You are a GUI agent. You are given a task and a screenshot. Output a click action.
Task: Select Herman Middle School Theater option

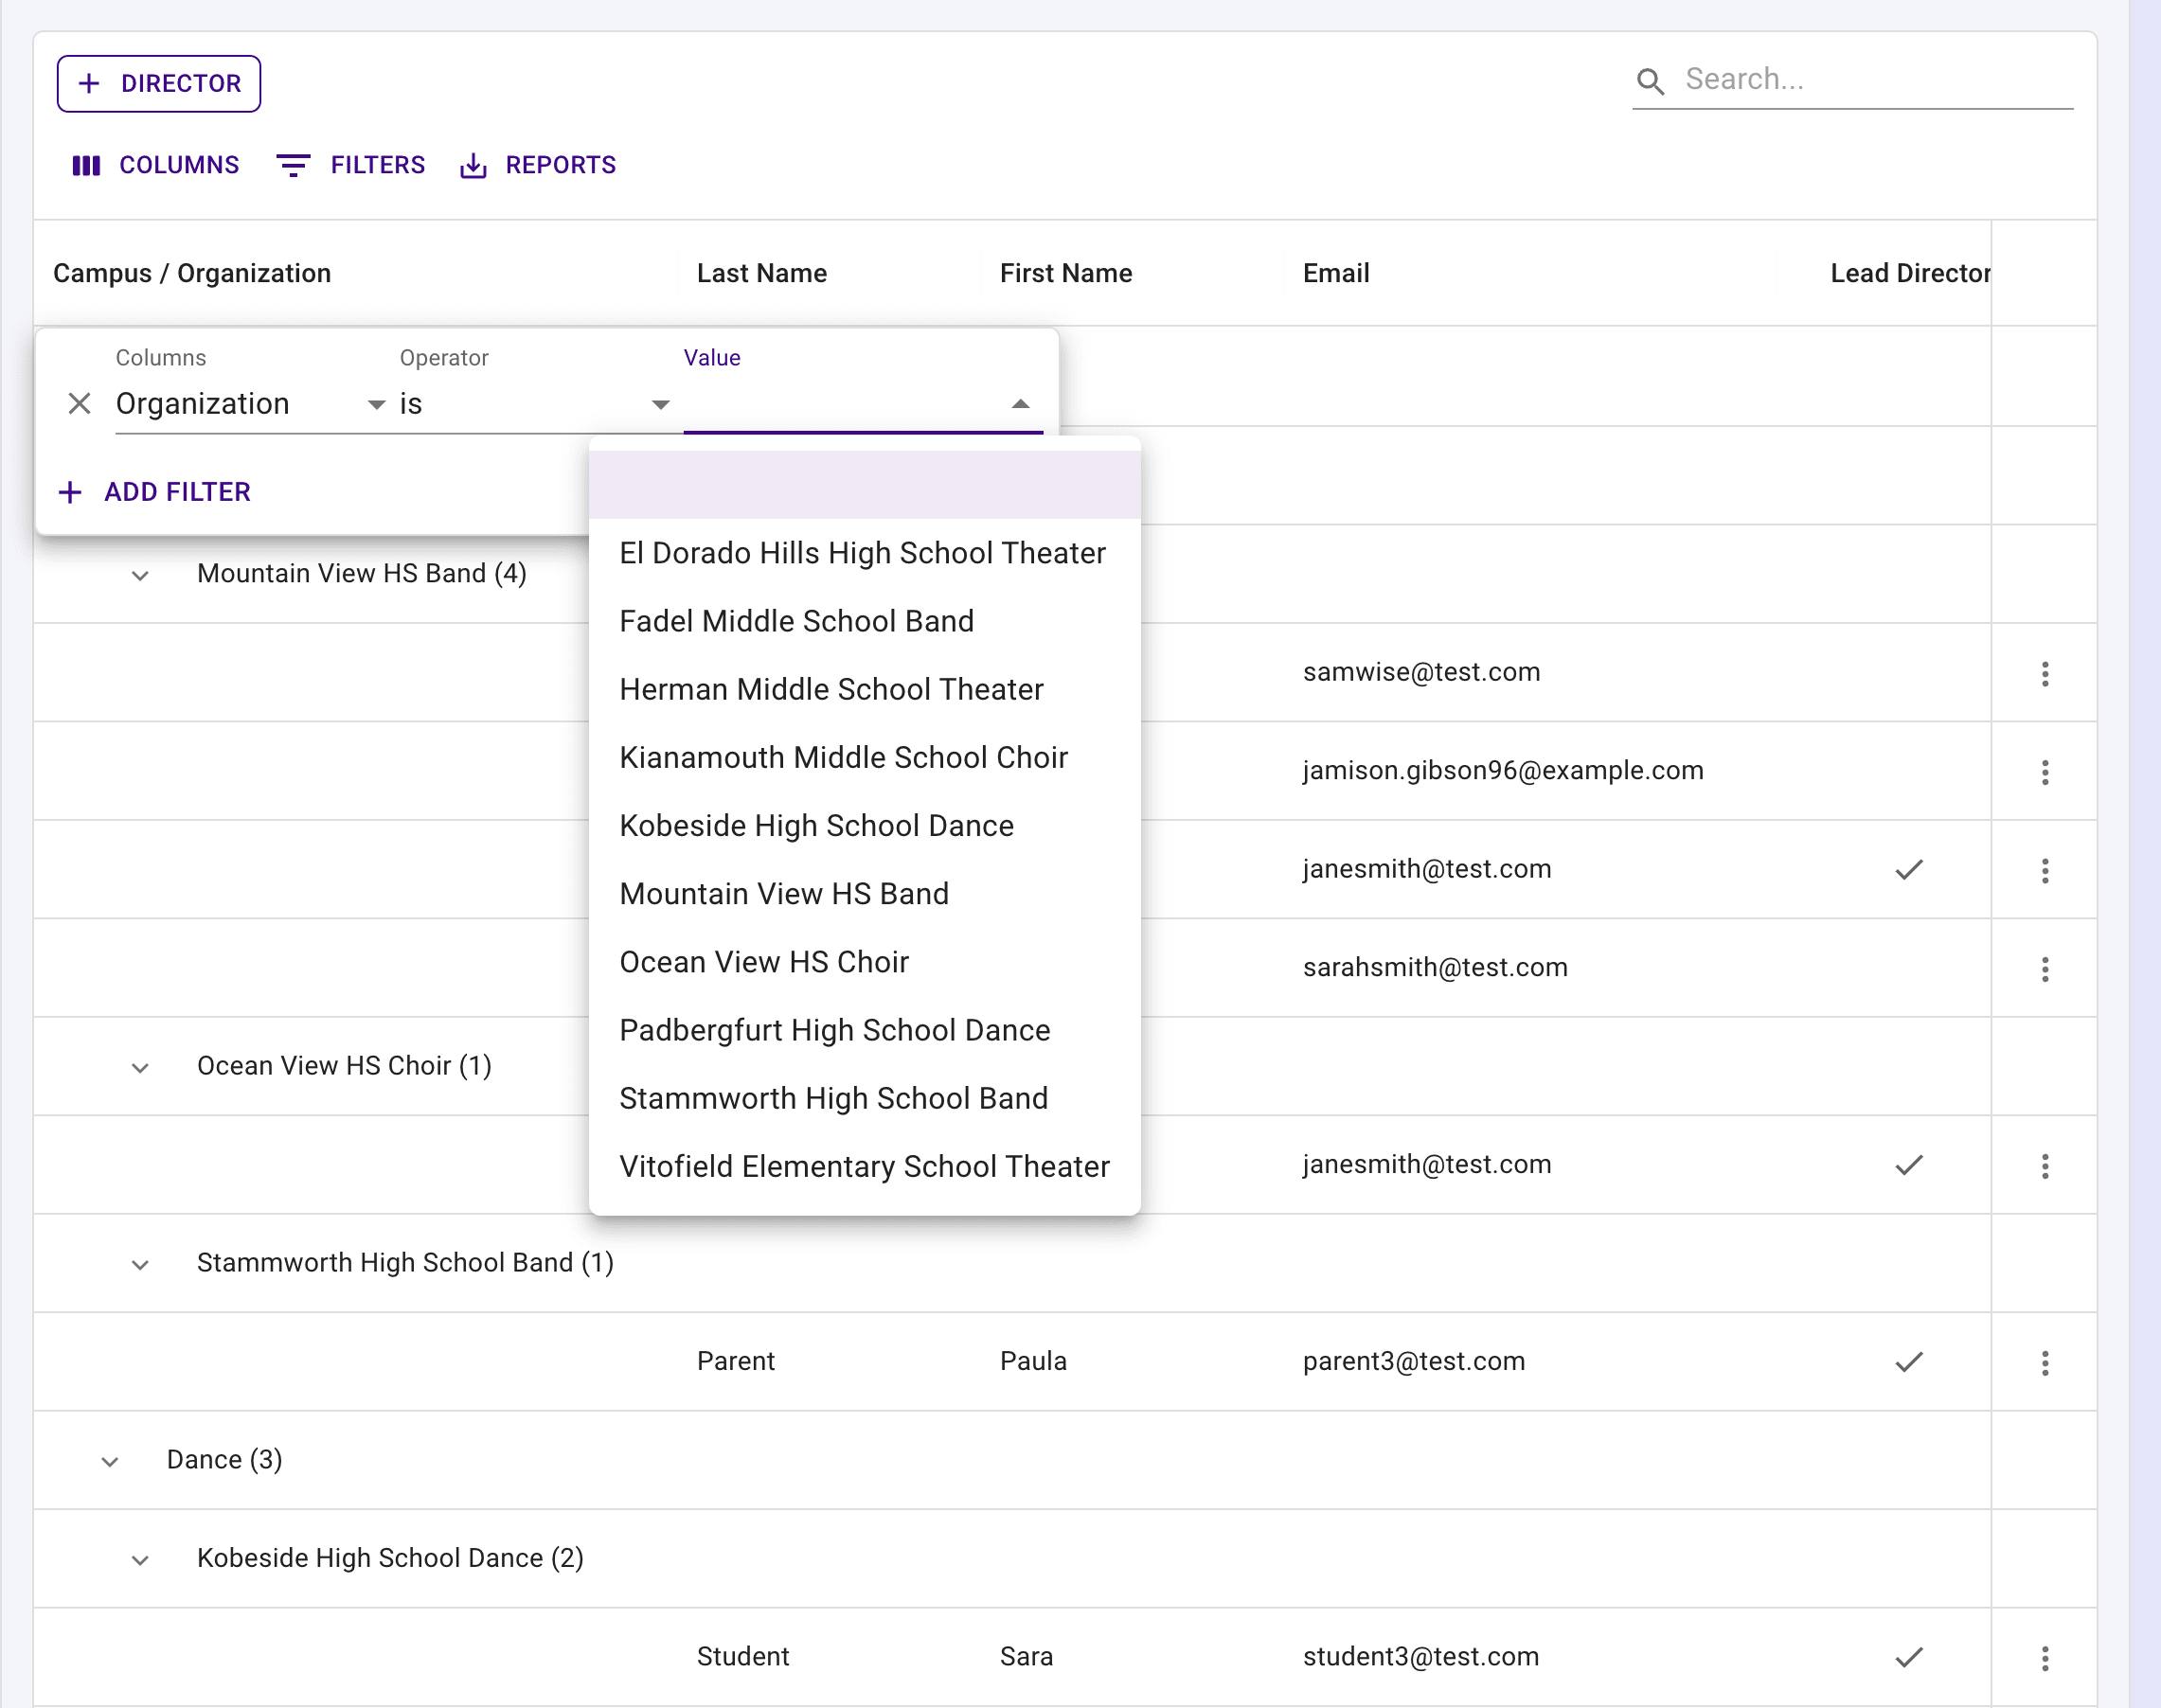click(864, 689)
